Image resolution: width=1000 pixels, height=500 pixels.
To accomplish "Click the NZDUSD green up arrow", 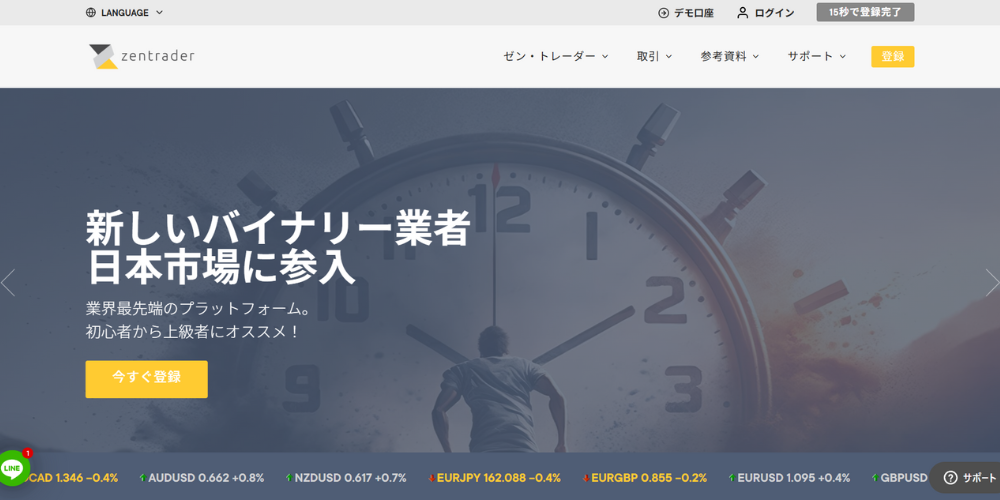I will [289, 478].
